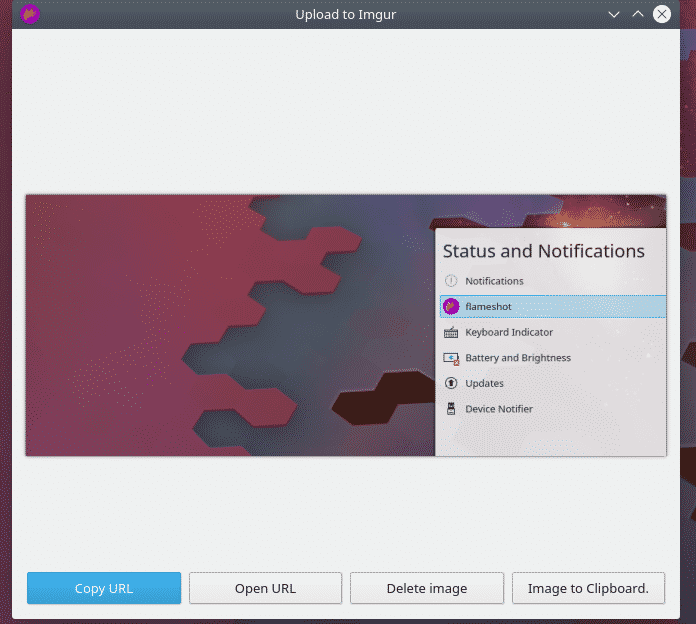Screen dimensions: 696x624
Task: Close the Upload to Imgur dialog
Action: click(662, 14)
